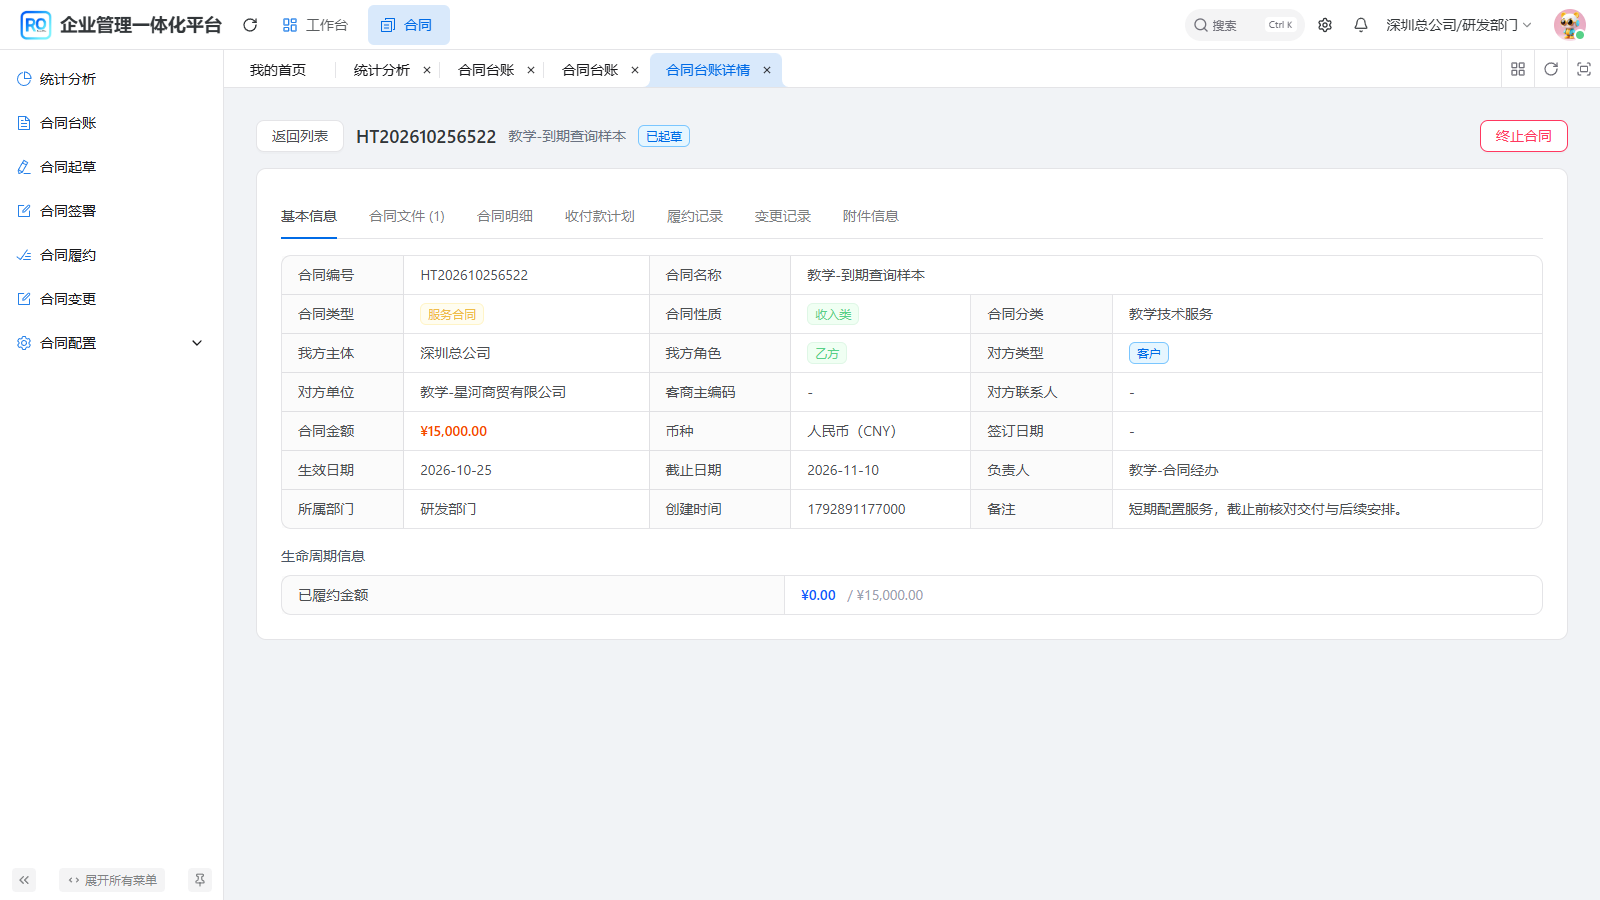
Task: Click the 终止合同 button
Action: point(1524,136)
